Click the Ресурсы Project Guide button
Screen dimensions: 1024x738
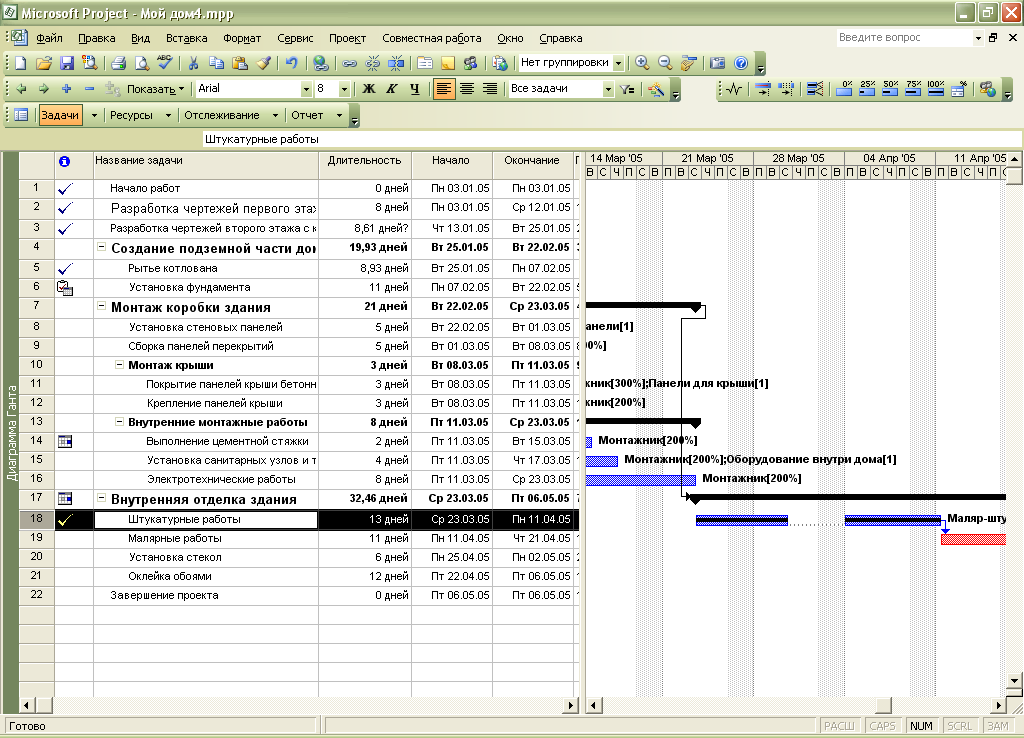point(131,116)
